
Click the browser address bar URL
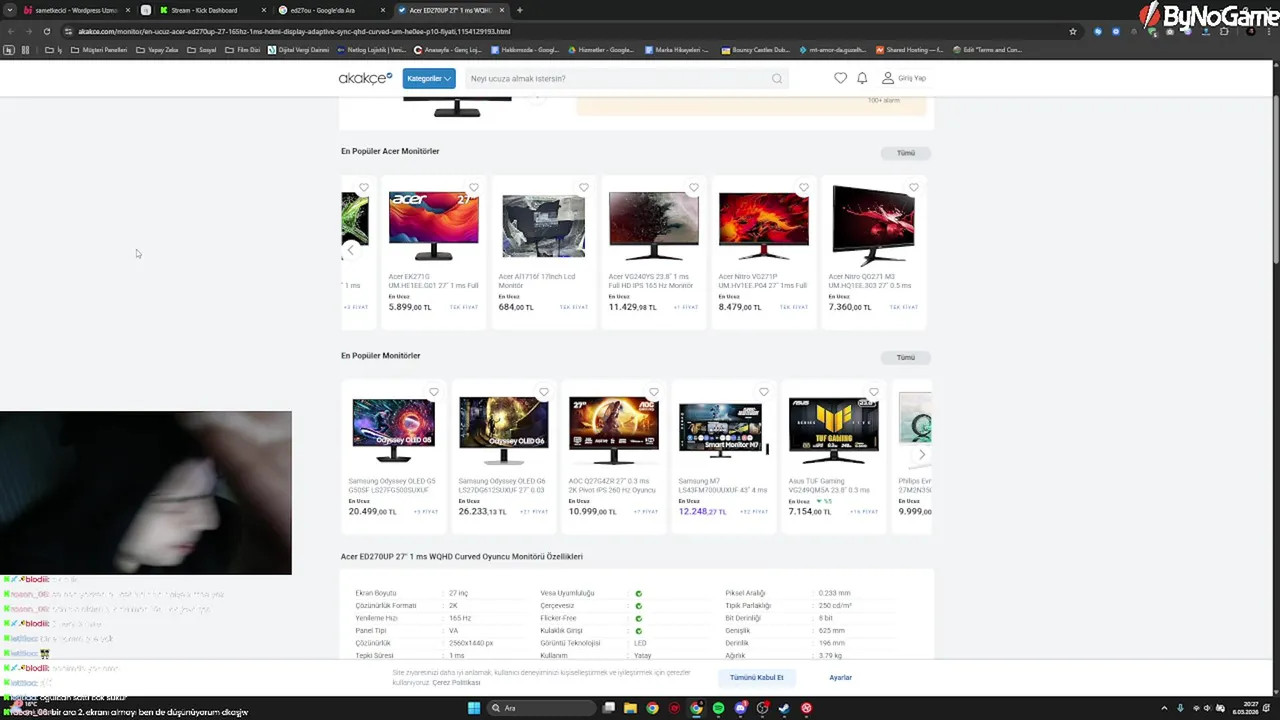pos(294,31)
